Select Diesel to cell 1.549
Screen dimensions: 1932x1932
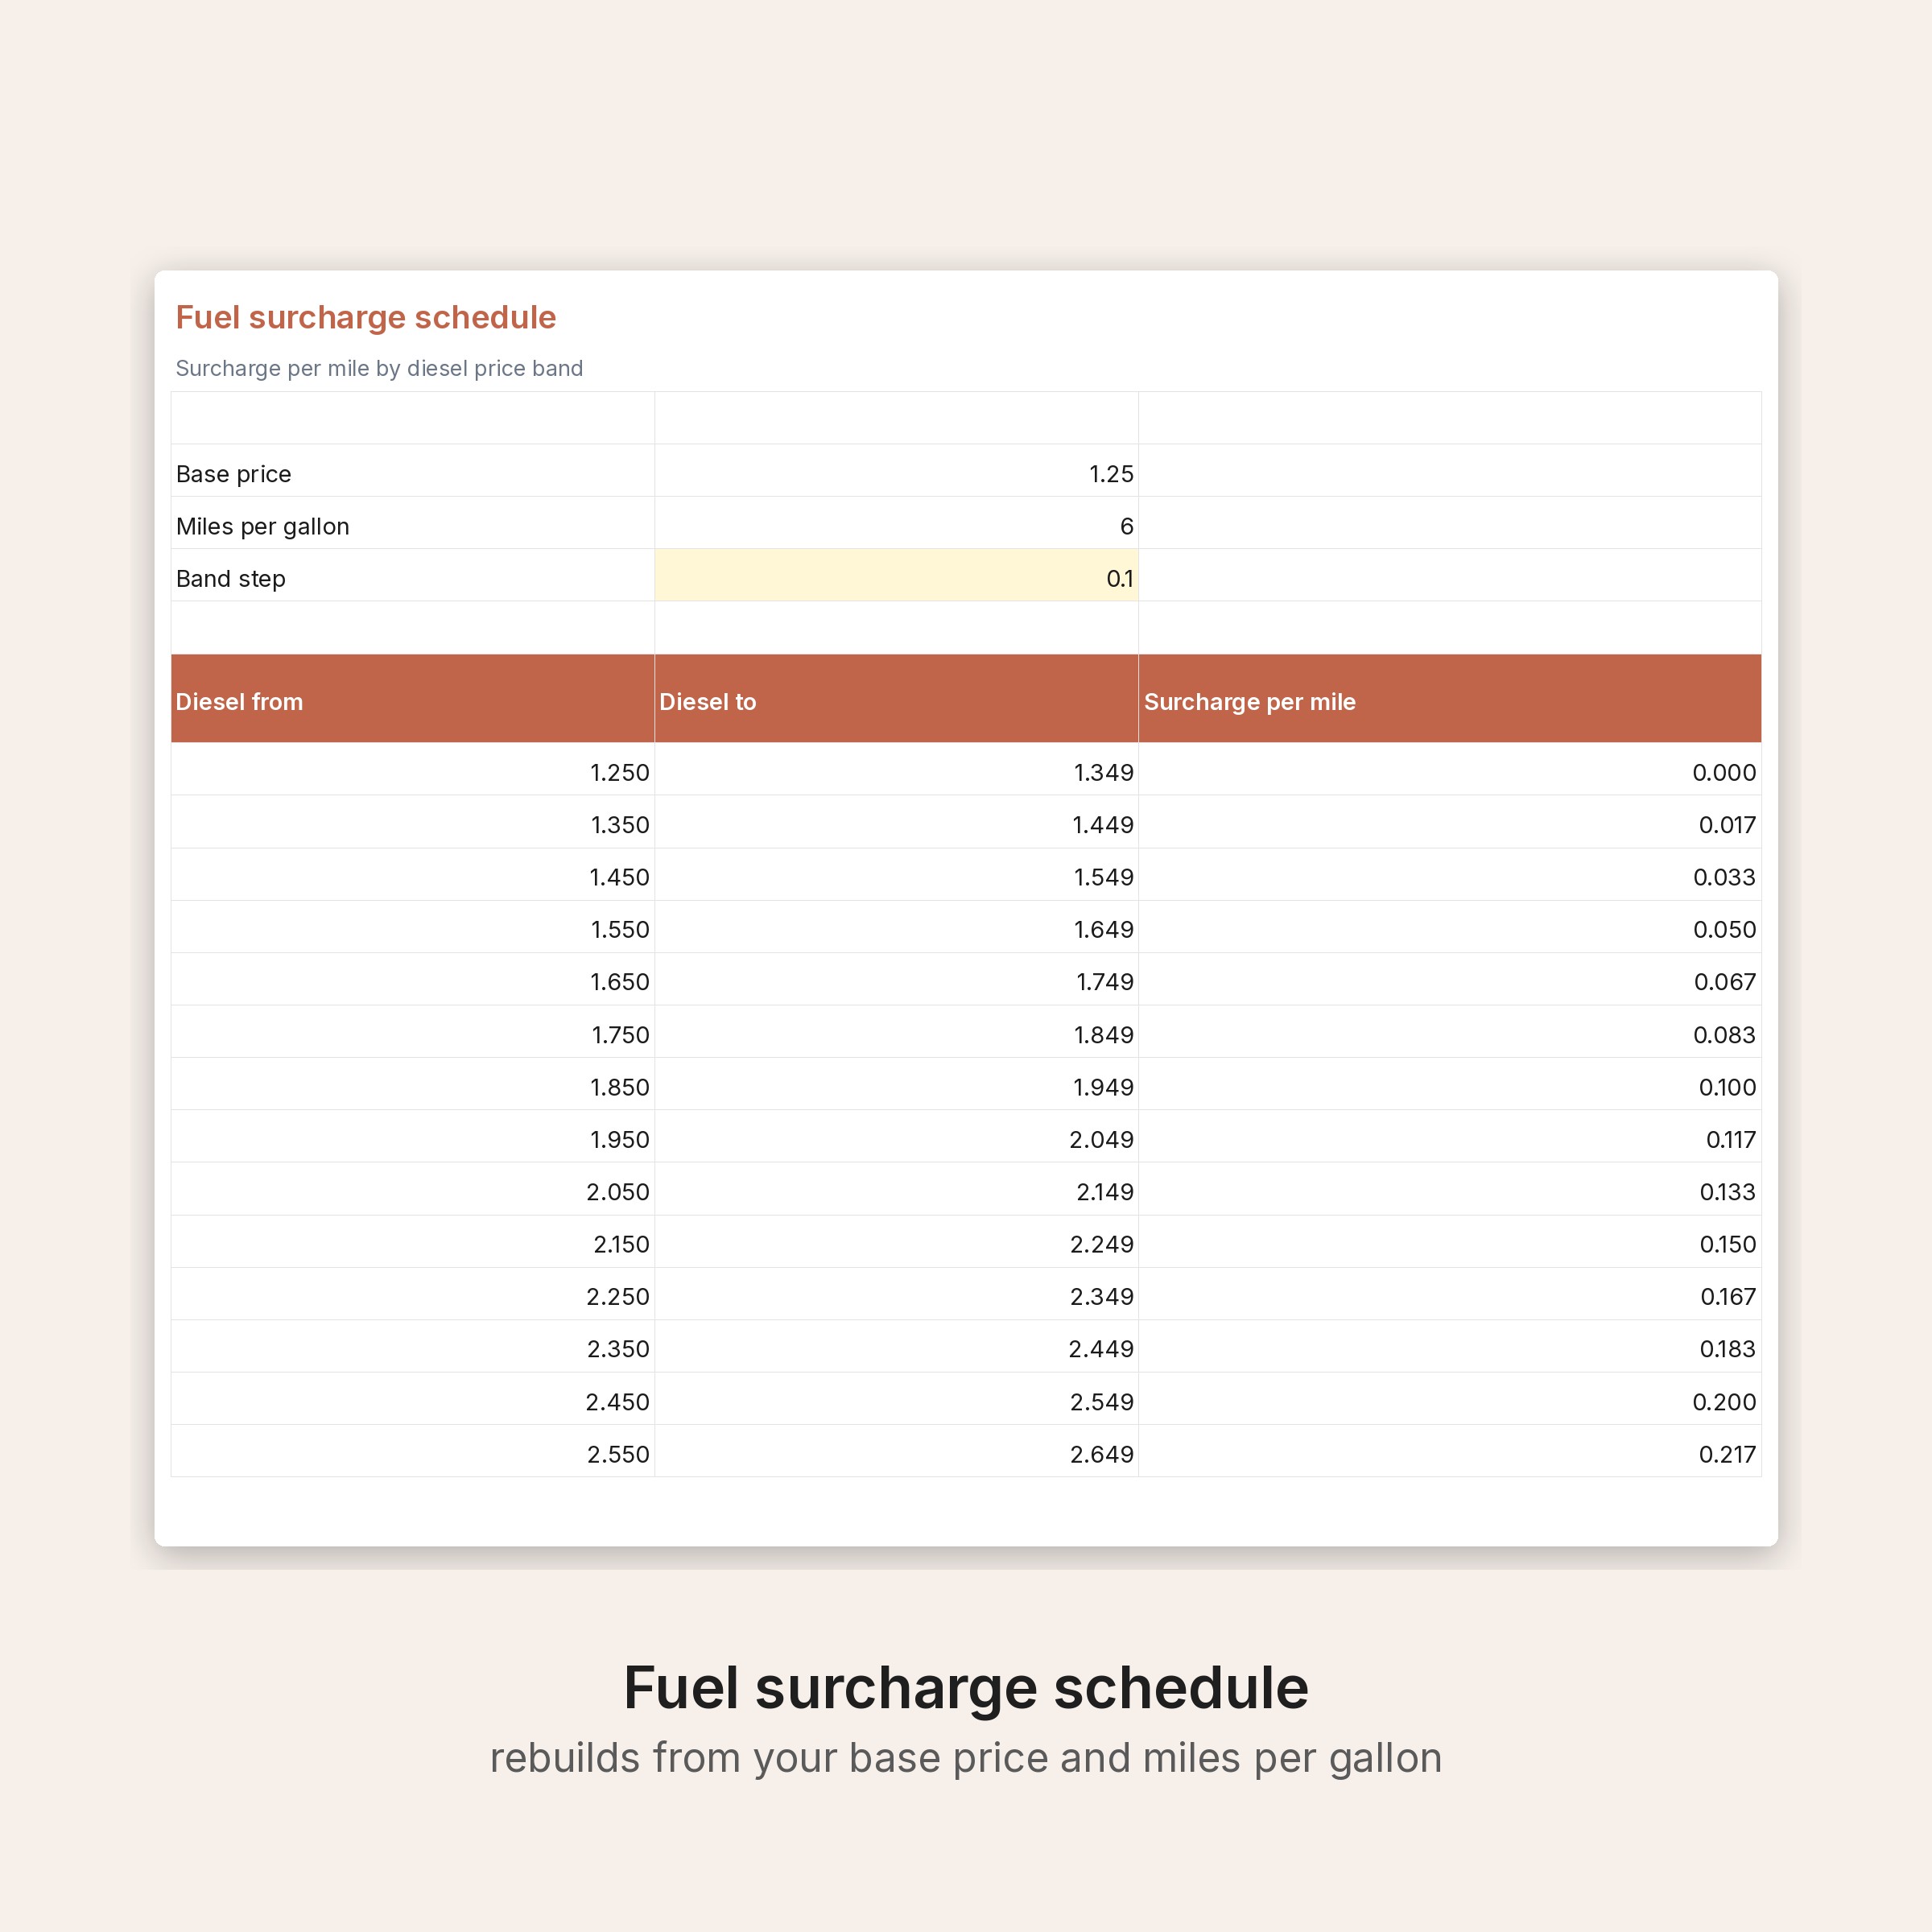[896, 874]
